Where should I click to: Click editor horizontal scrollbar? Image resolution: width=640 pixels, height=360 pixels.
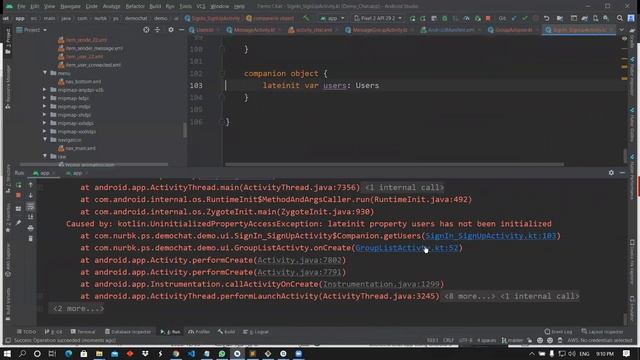(x=395, y=164)
